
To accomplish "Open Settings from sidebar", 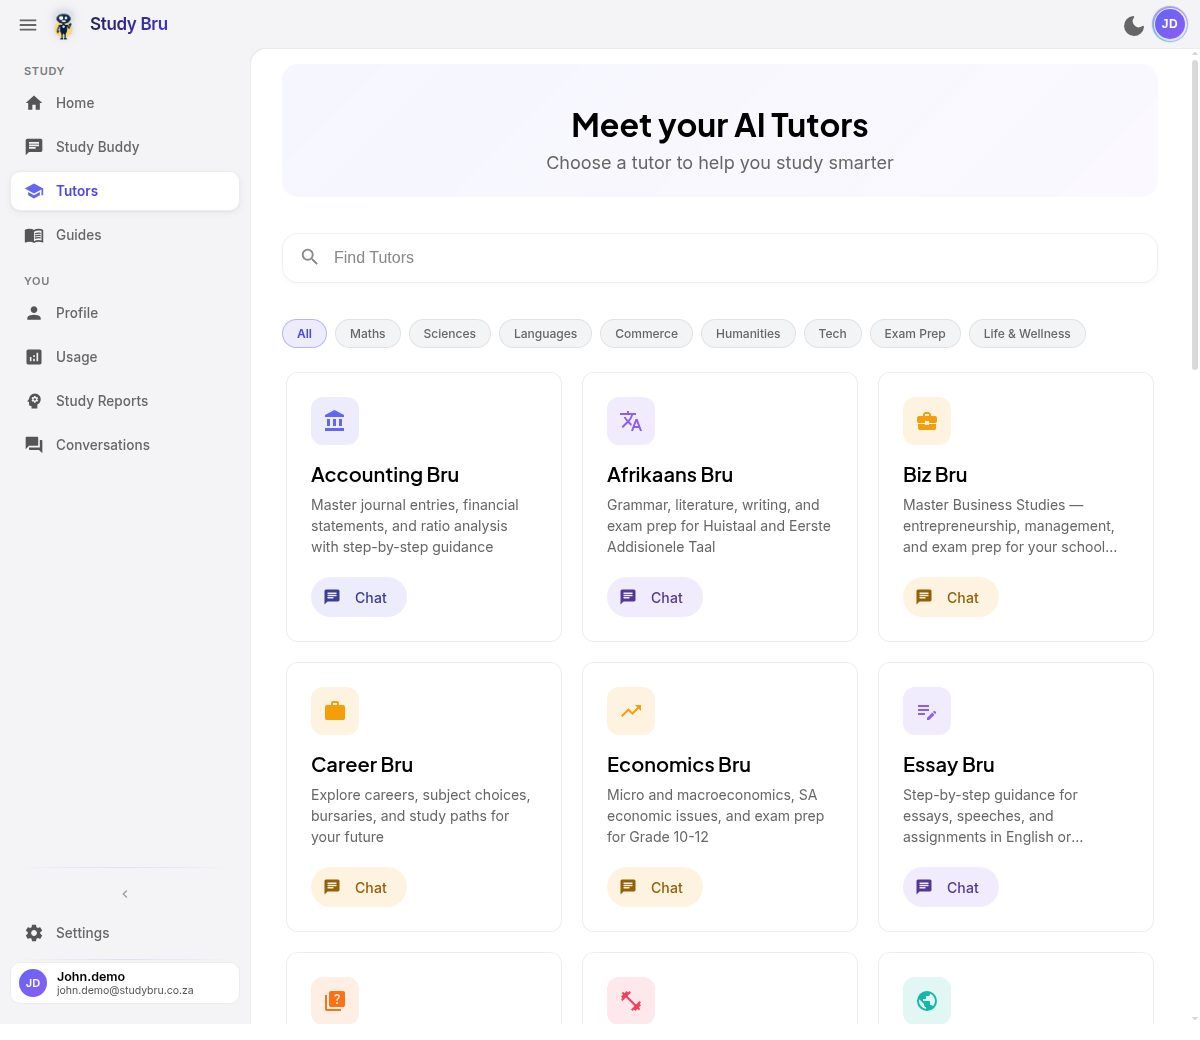I will pos(125,933).
